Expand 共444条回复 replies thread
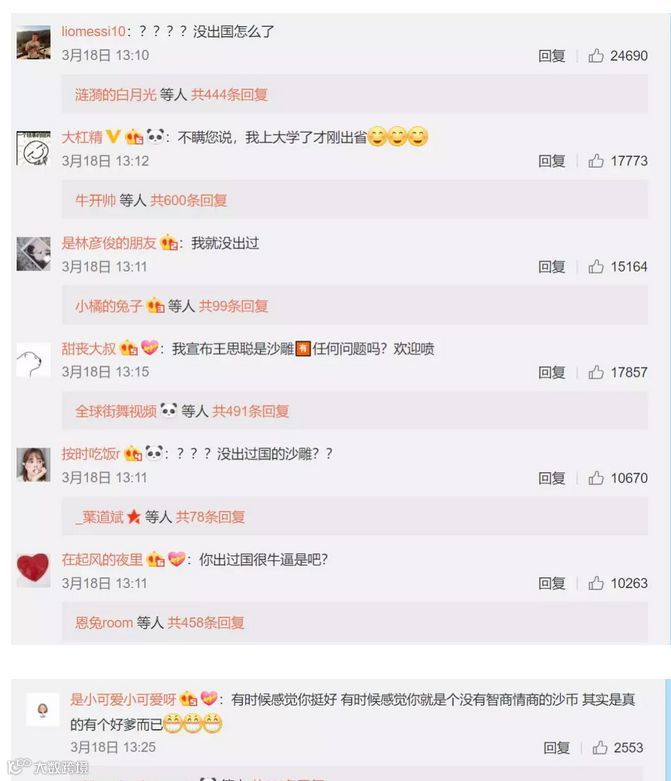This screenshot has height=781, width=671. [230, 94]
